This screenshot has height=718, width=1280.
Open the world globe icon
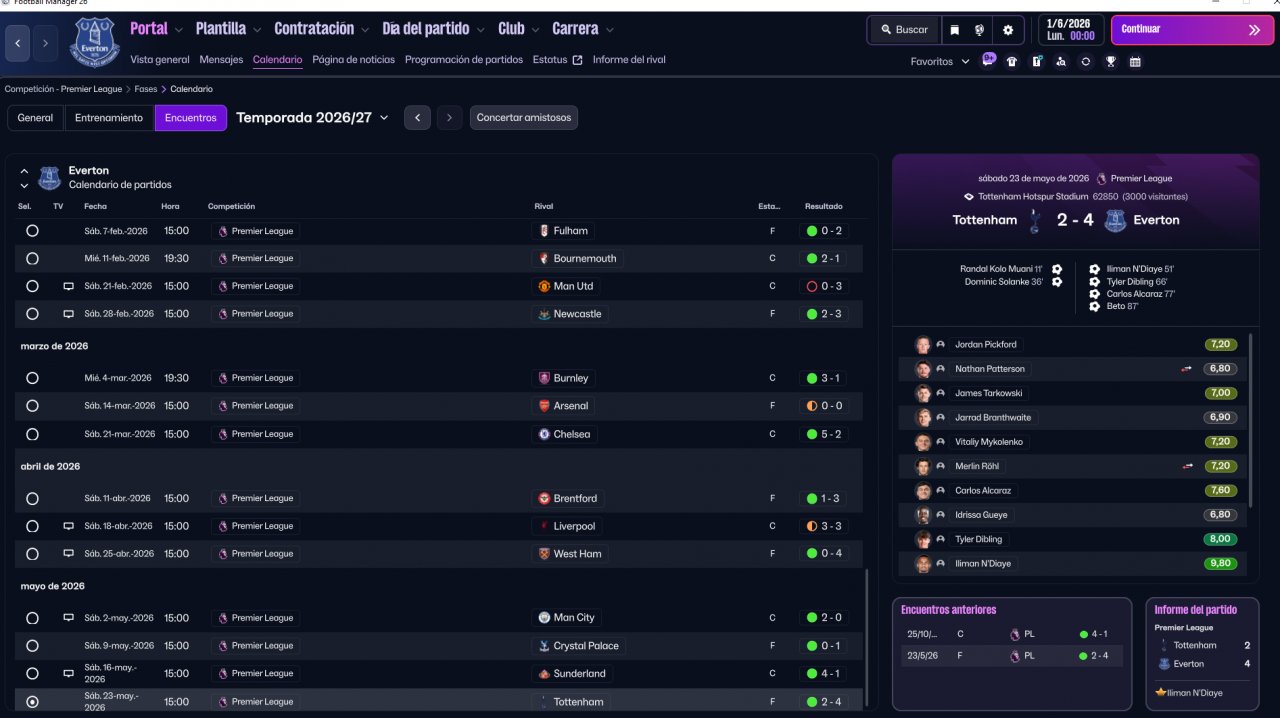pos(980,30)
